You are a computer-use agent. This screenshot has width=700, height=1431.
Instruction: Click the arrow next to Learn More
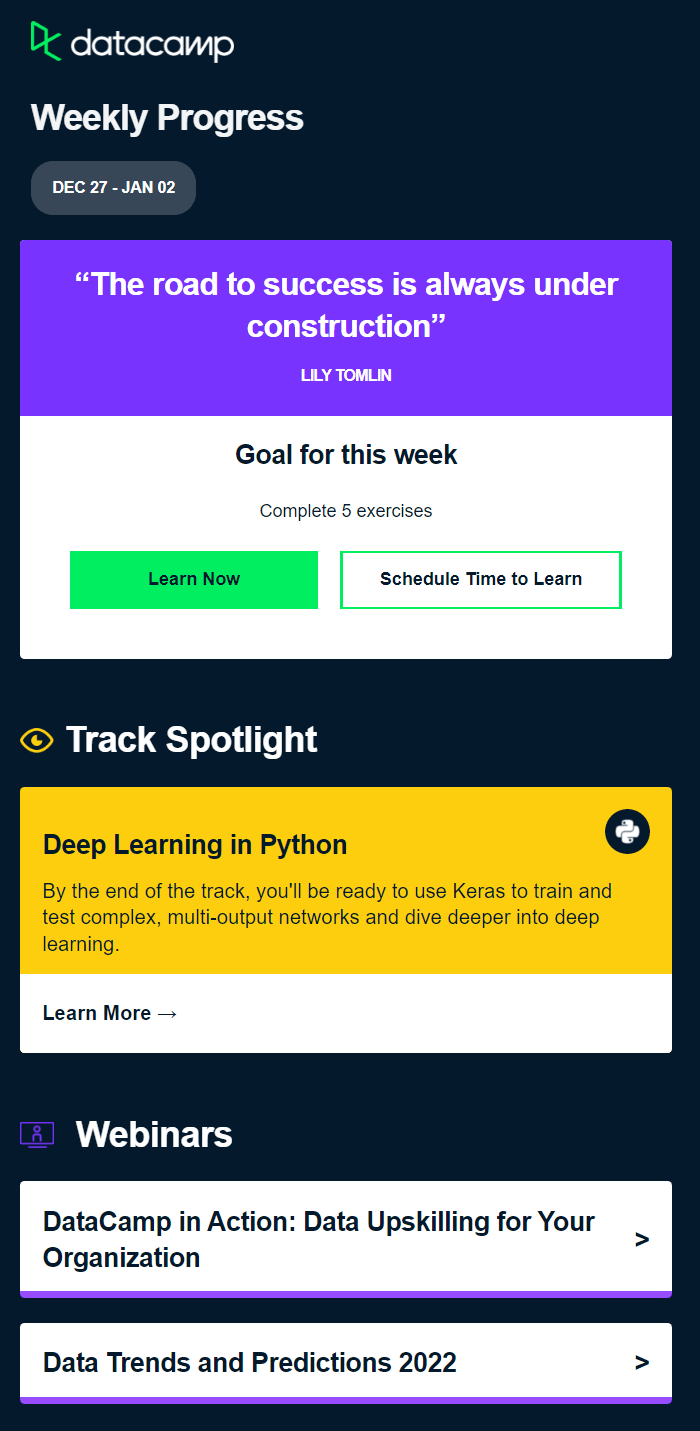click(166, 1013)
